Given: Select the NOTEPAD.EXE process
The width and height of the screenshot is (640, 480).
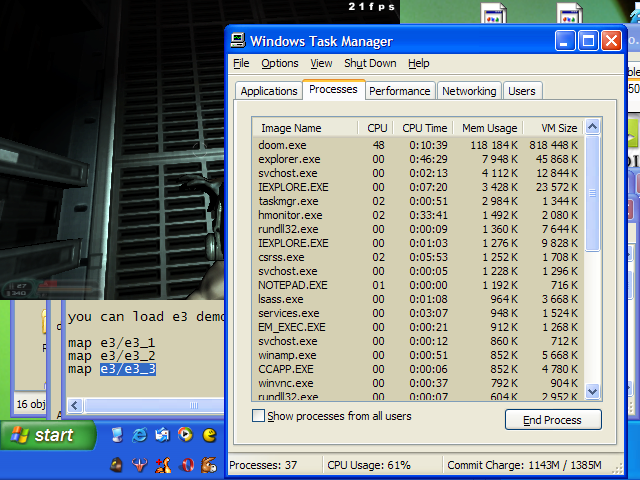Looking at the screenshot, I should click(418, 285).
